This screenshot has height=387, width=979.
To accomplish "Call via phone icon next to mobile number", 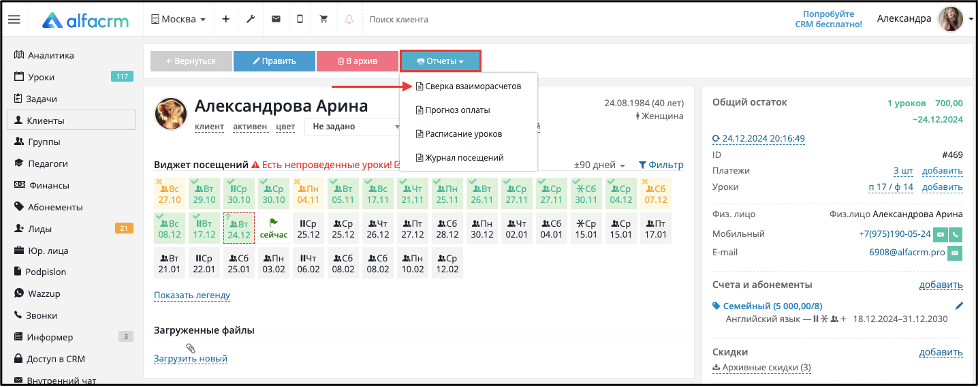I will click(955, 235).
